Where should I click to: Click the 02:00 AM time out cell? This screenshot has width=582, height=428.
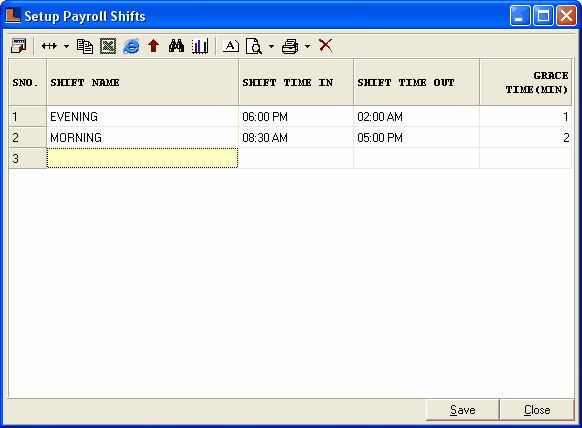click(416, 117)
